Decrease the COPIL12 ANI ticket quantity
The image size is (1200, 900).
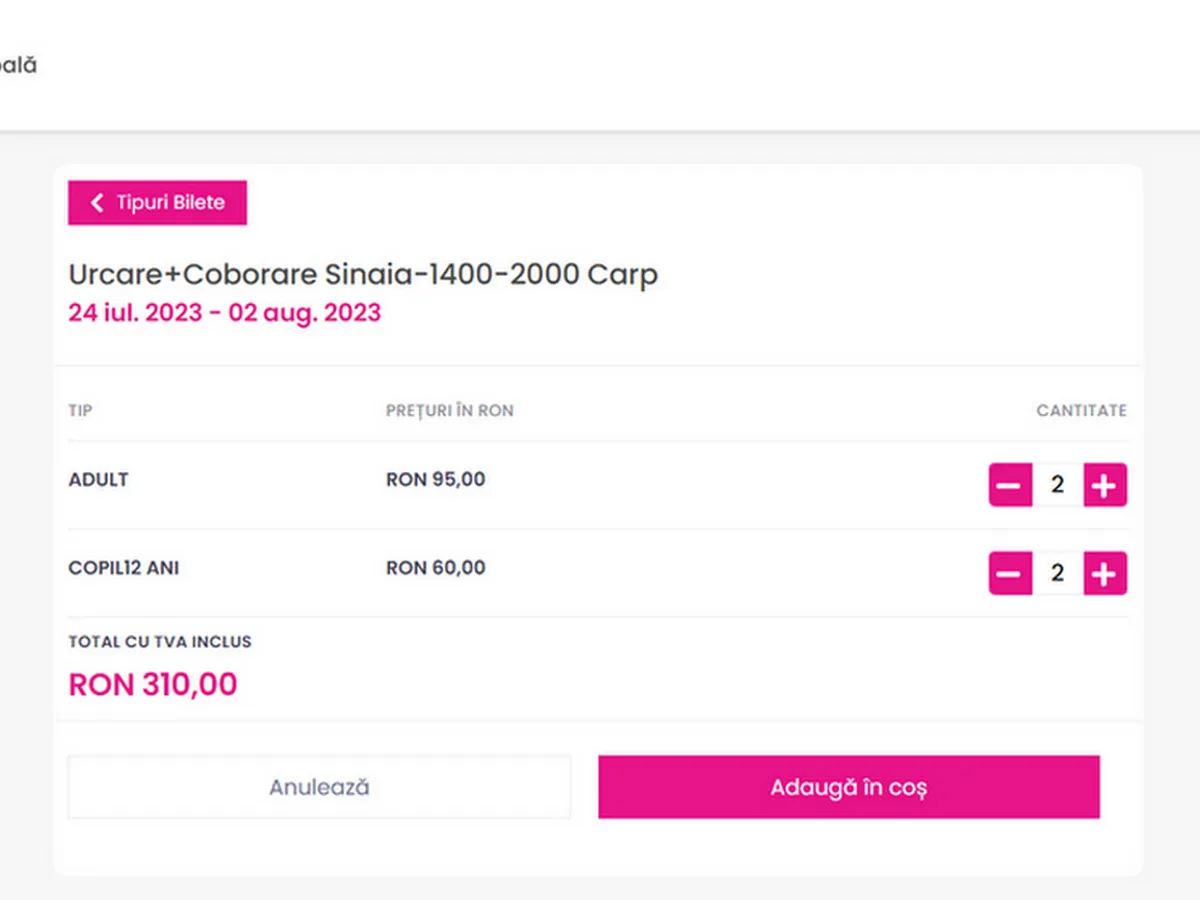[x=1010, y=574]
